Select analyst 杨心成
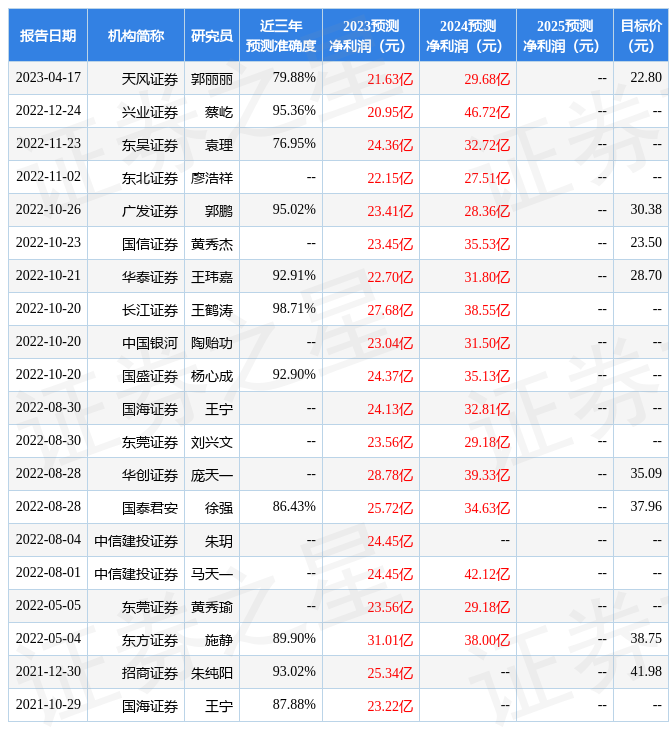 coord(212,377)
